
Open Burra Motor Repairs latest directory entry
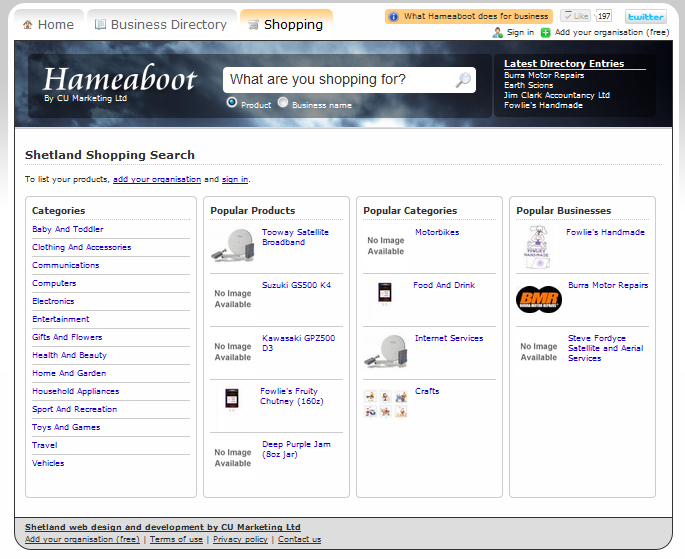[544, 75]
